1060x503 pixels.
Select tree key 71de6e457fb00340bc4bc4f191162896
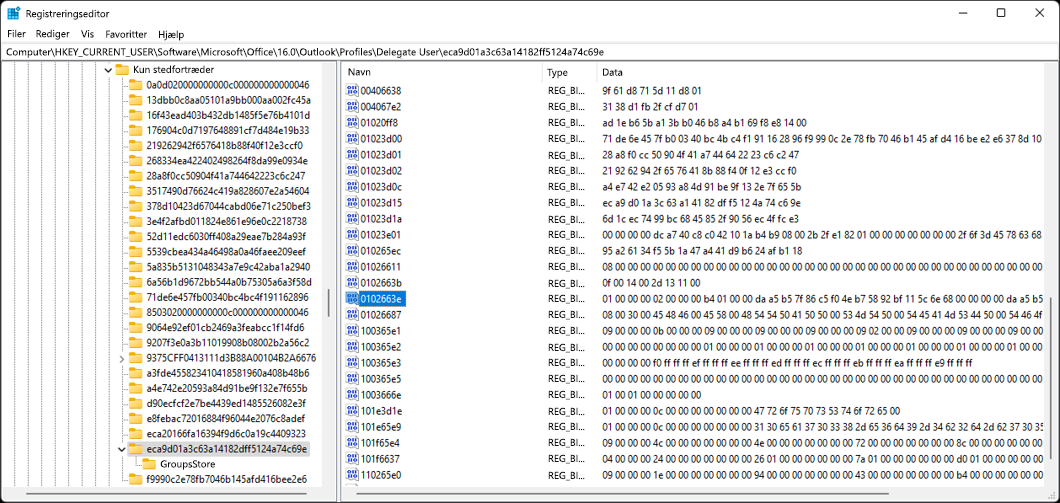[228, 297]
